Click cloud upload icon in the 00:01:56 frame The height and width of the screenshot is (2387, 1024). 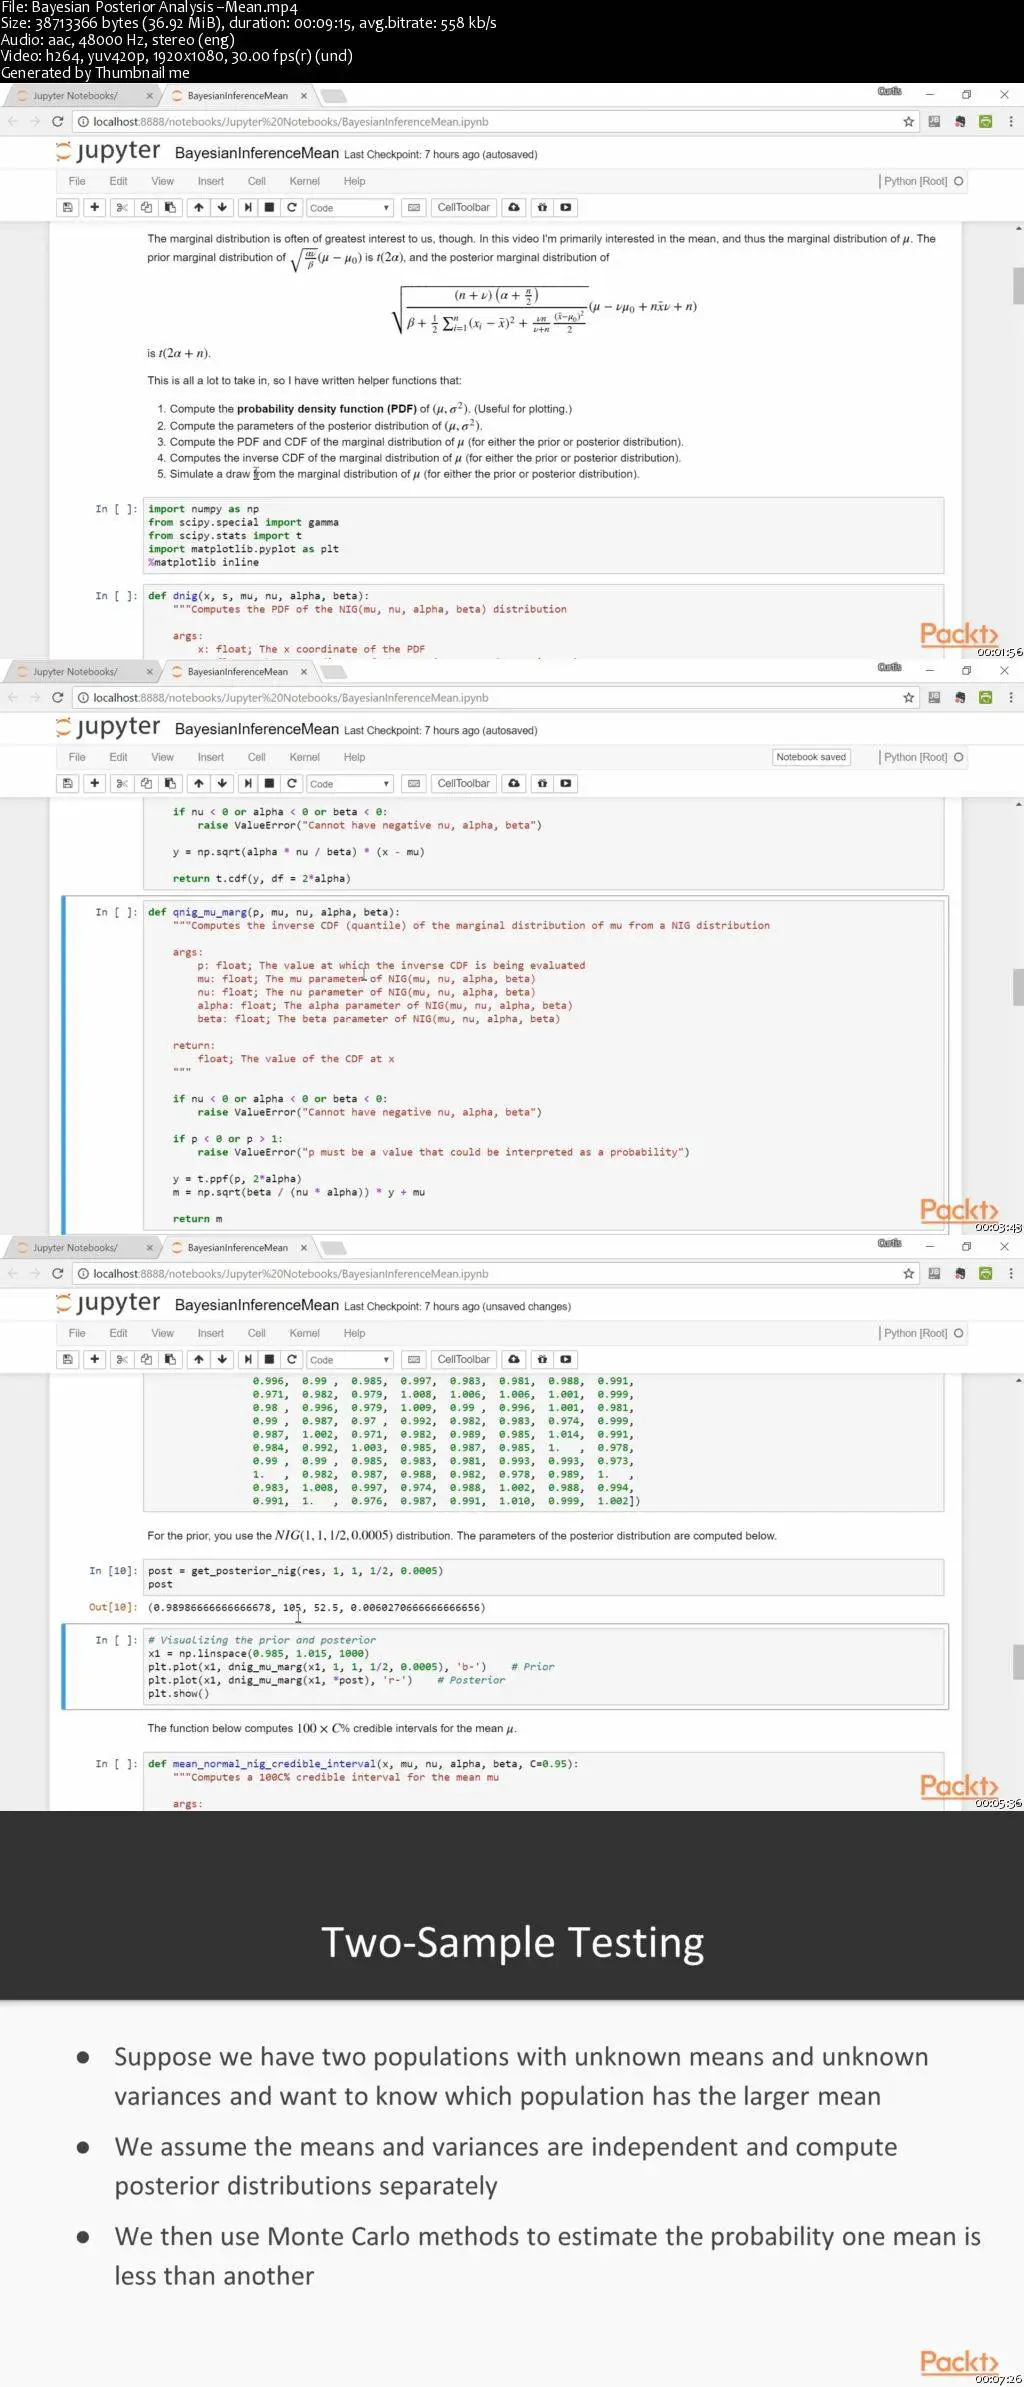pyautogui.click(x=514, y=208)
